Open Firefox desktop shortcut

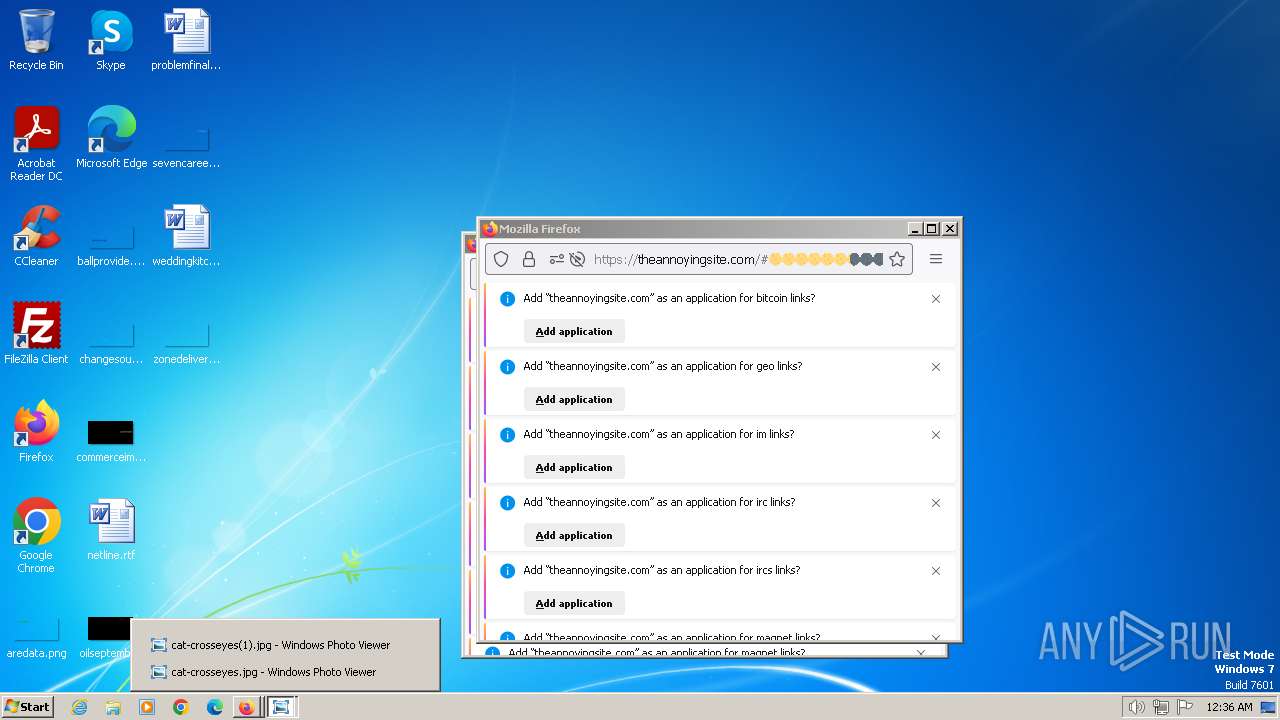point(36,432)
